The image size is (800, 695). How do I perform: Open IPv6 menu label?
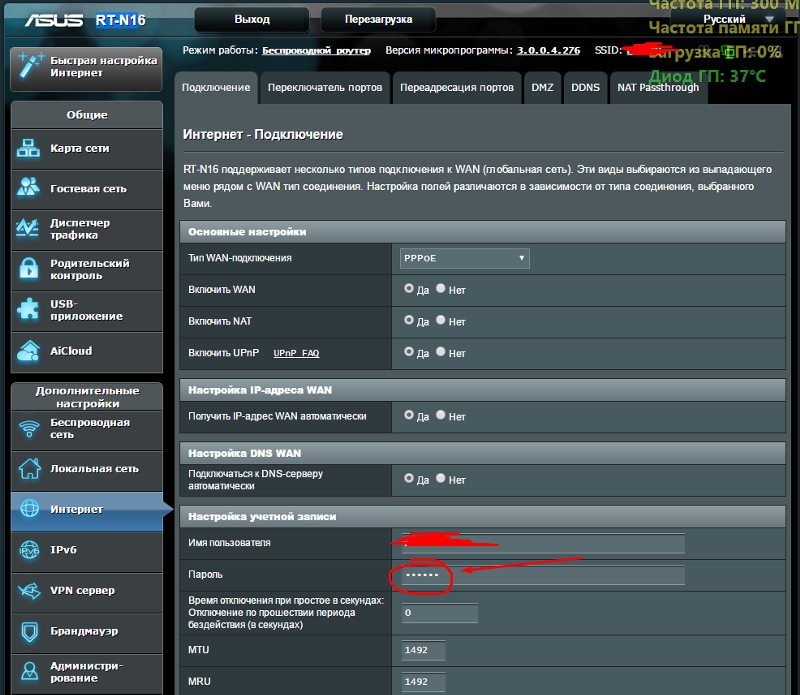click(x=63, y=550)
